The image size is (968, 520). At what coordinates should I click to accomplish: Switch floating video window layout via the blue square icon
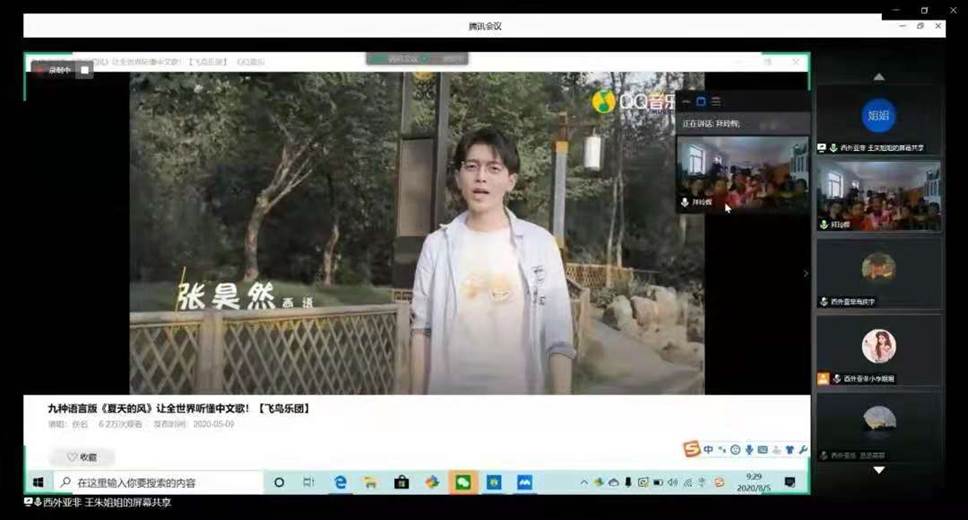tap(701, 102)
